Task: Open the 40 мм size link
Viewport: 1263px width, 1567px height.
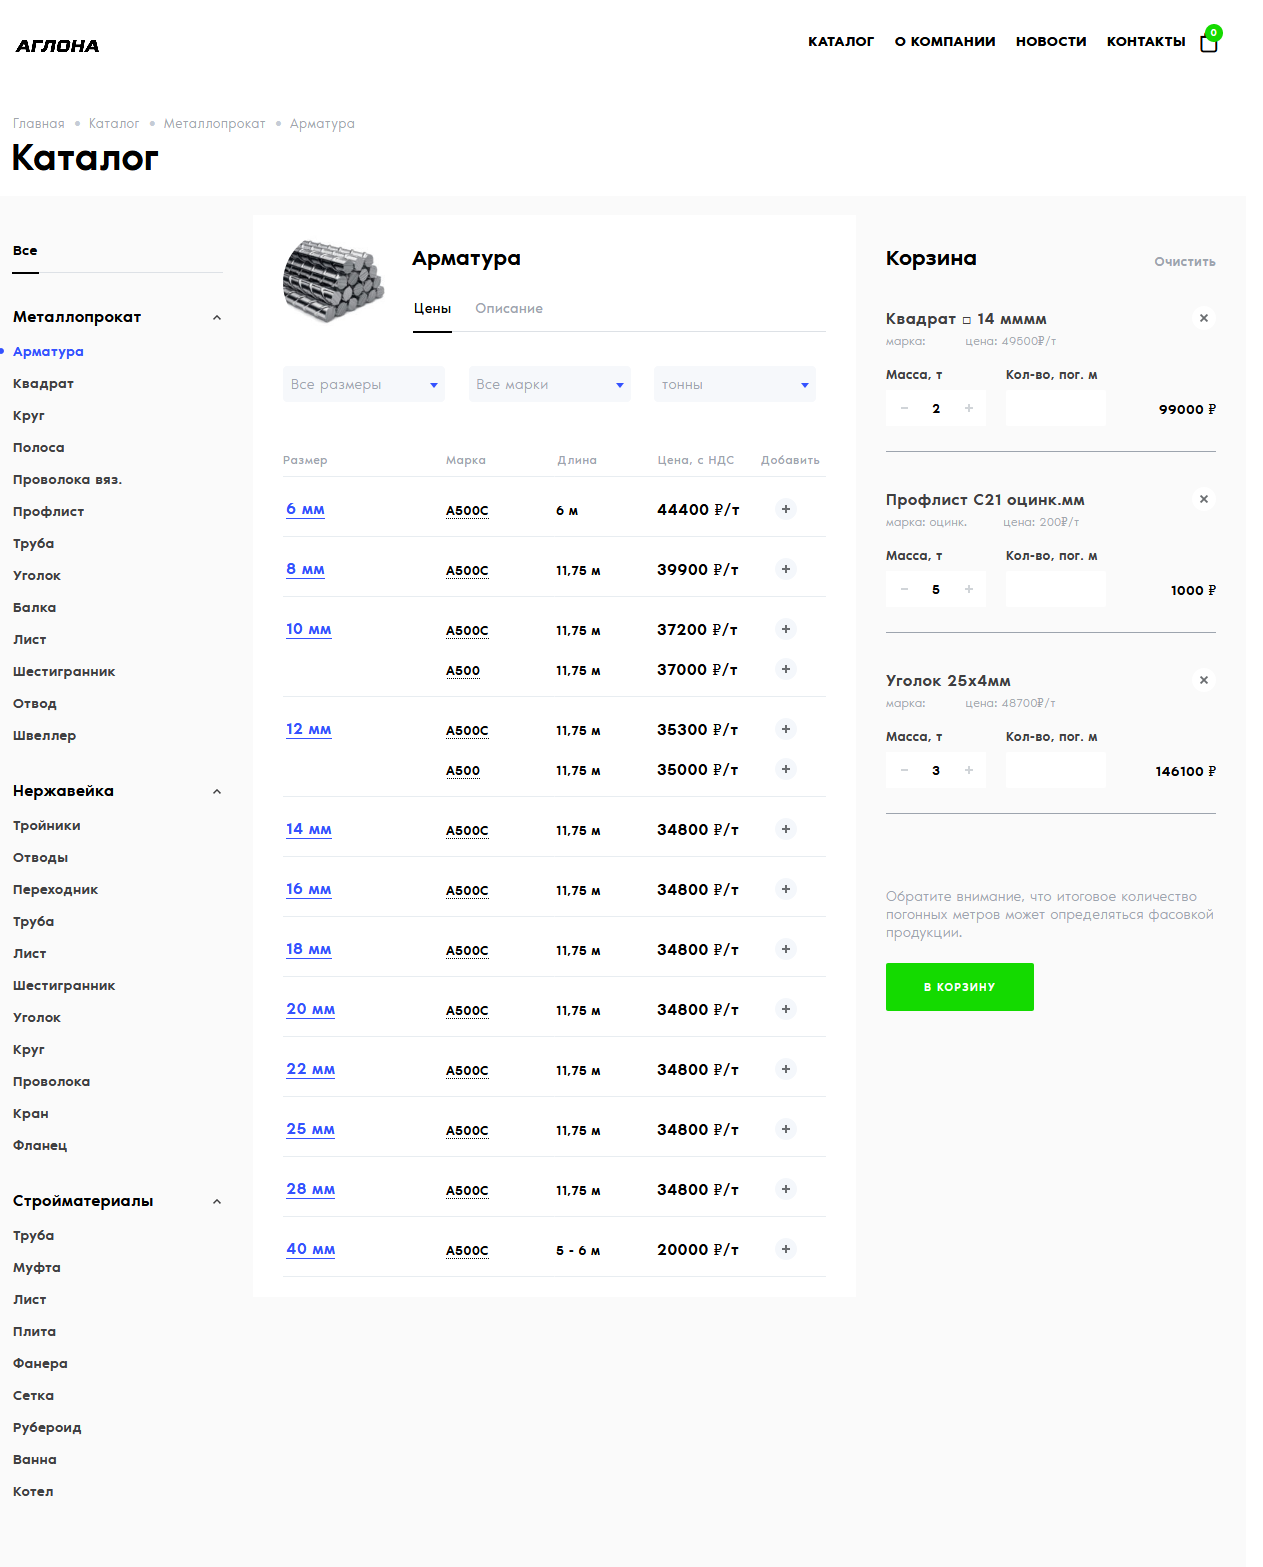Action: (x=311, y=1249)
